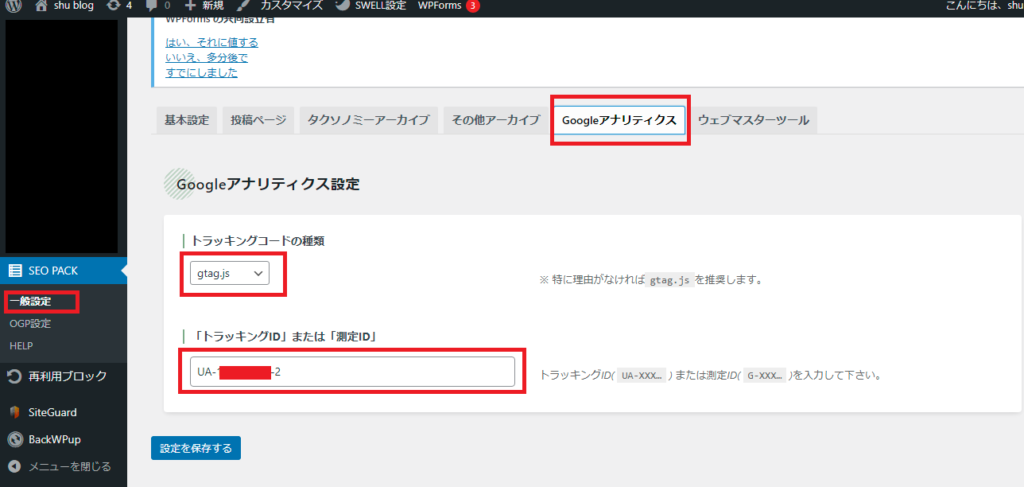Click the こんにちは greeting account menu
This screenshot has width=1024, height=487.
pyautogui.click(x=985, y=6)
